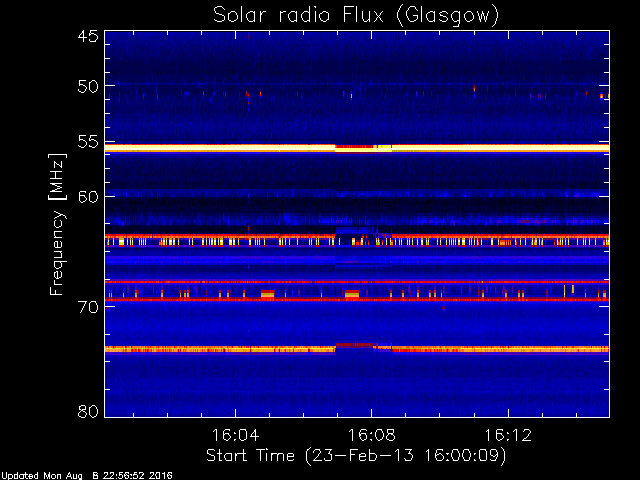640x480 pixels.
Task: Click the 60 frequency tick label
Action: coord(88,197)
